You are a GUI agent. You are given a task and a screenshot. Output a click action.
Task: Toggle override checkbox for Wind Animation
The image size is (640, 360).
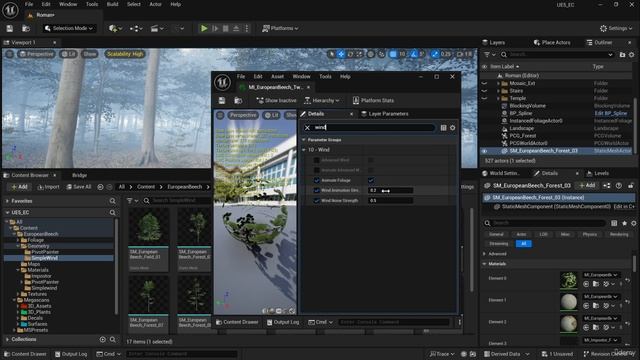317,190
